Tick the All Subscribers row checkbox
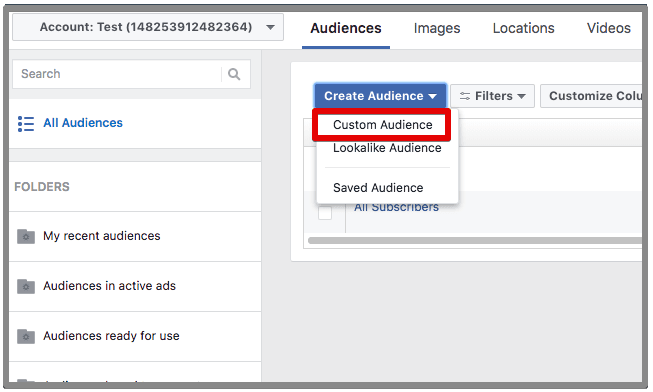The image size is (653, 392). [x=325, y=213]
